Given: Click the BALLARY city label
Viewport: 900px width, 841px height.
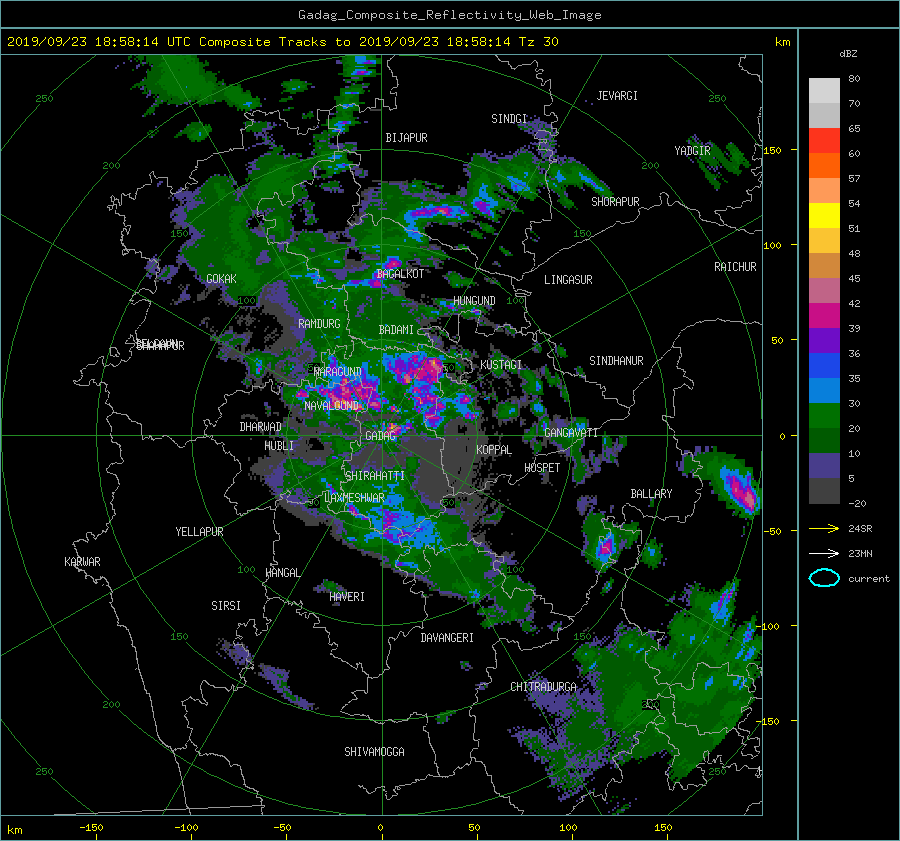Looking at the screenshot, I should [651, 494].
